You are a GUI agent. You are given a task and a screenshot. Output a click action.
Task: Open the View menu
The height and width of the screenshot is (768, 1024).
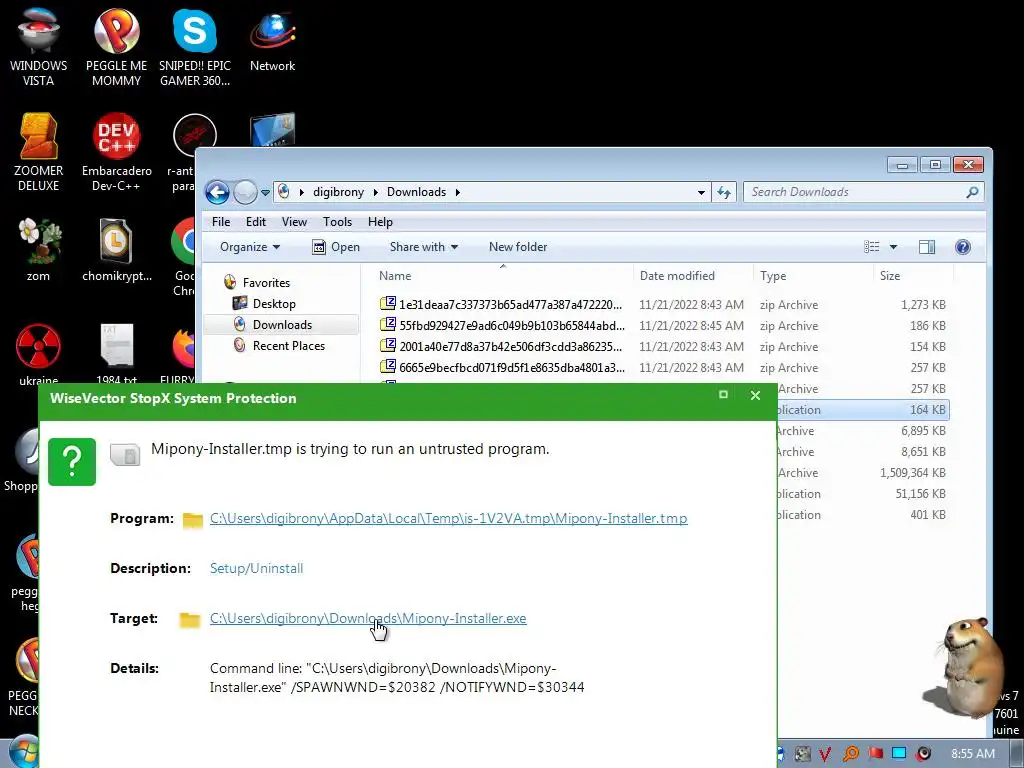pos(294,222)
